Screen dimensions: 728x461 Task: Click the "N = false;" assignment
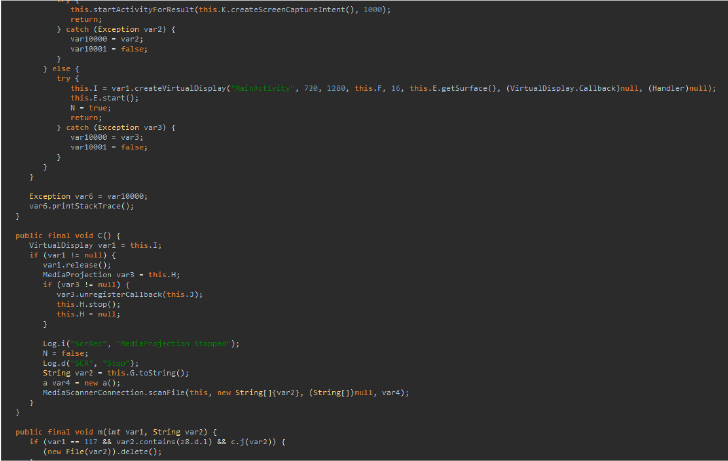click(x=59, y=353)
